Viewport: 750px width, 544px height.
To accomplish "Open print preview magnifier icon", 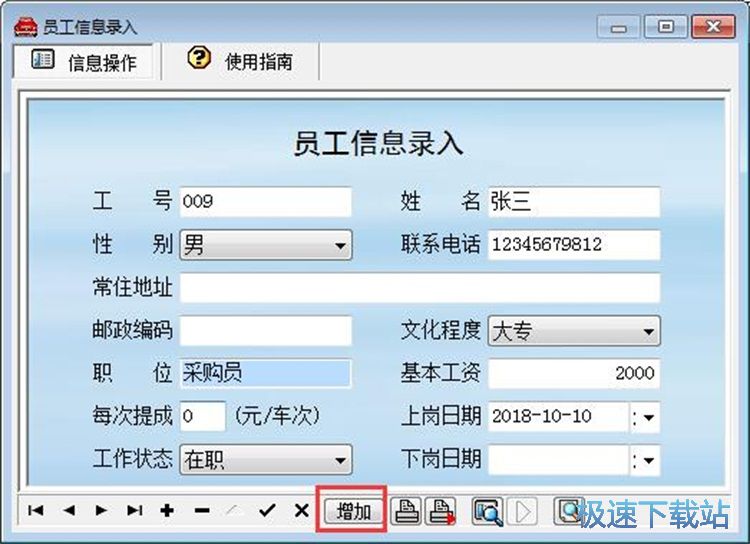I will click(x=487, y=511).
